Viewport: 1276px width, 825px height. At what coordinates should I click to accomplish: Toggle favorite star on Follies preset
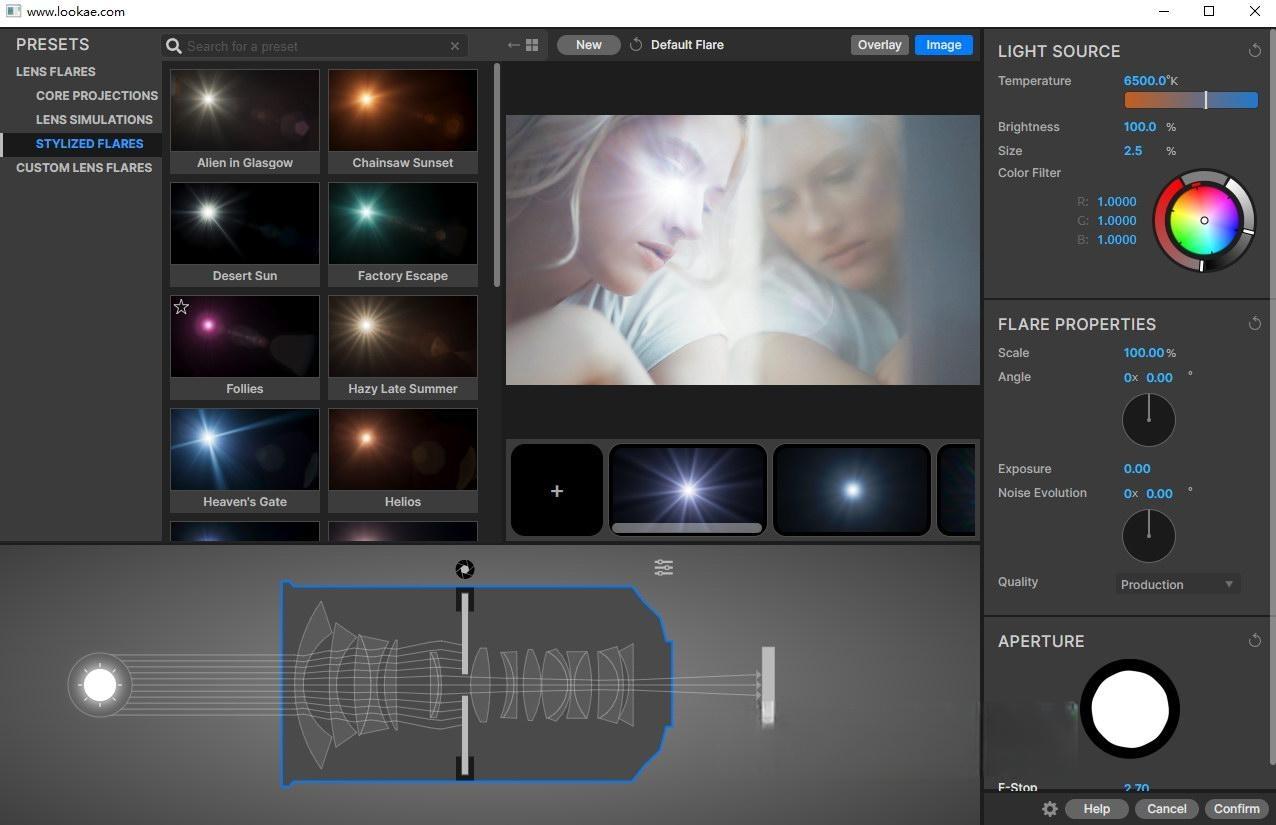tap(181, 307)
